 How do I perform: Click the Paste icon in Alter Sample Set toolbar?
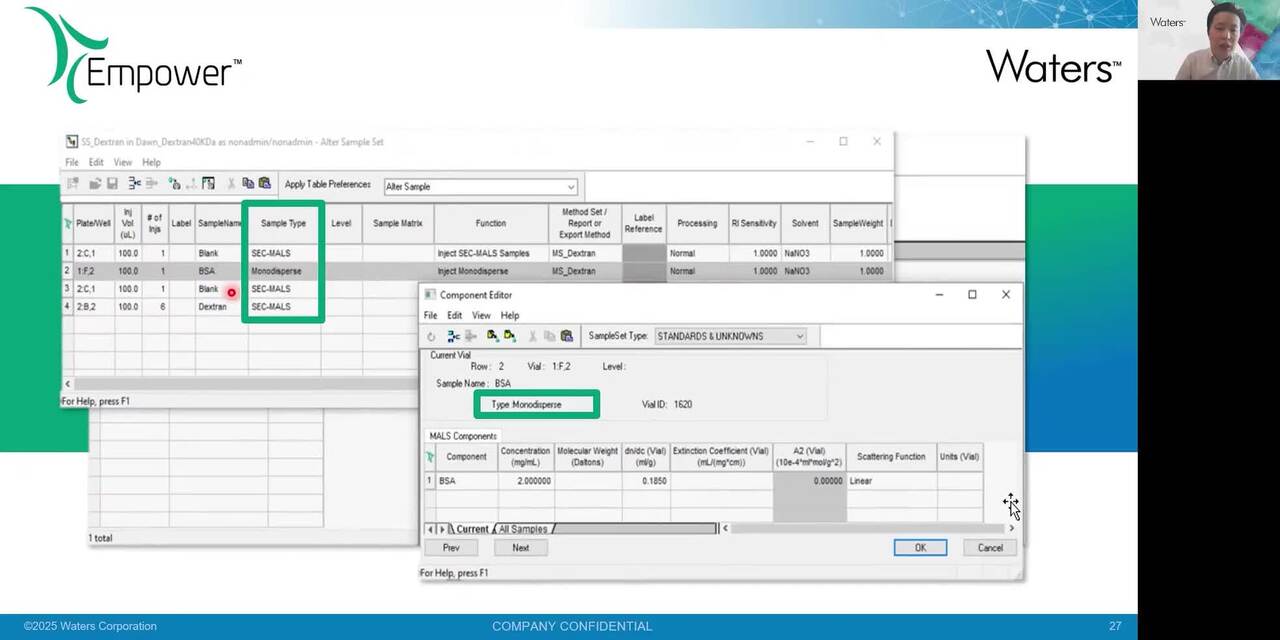[264, 184]
